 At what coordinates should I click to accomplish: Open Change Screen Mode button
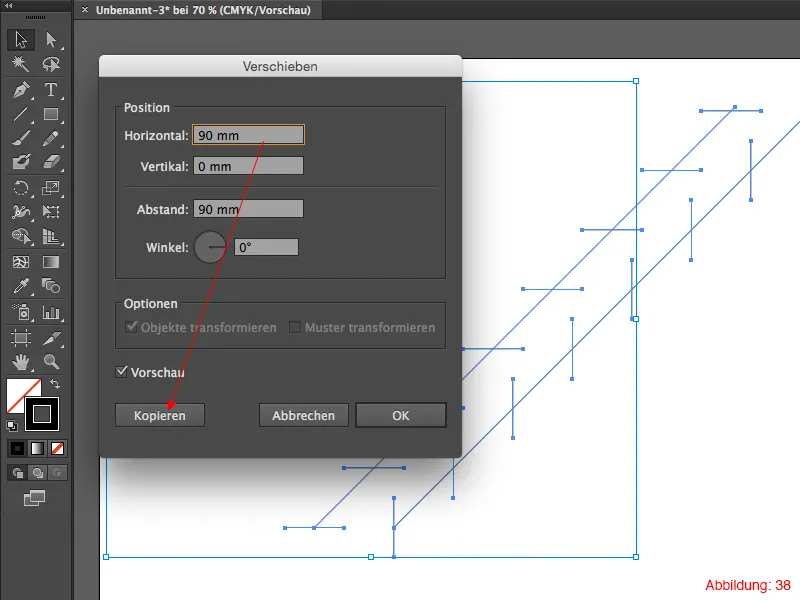point(35,498)
